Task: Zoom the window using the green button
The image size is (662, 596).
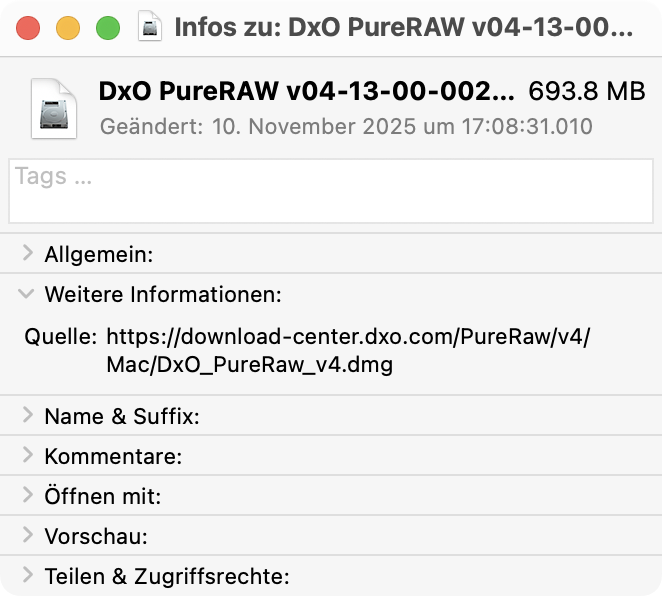Action: point(107,28)
